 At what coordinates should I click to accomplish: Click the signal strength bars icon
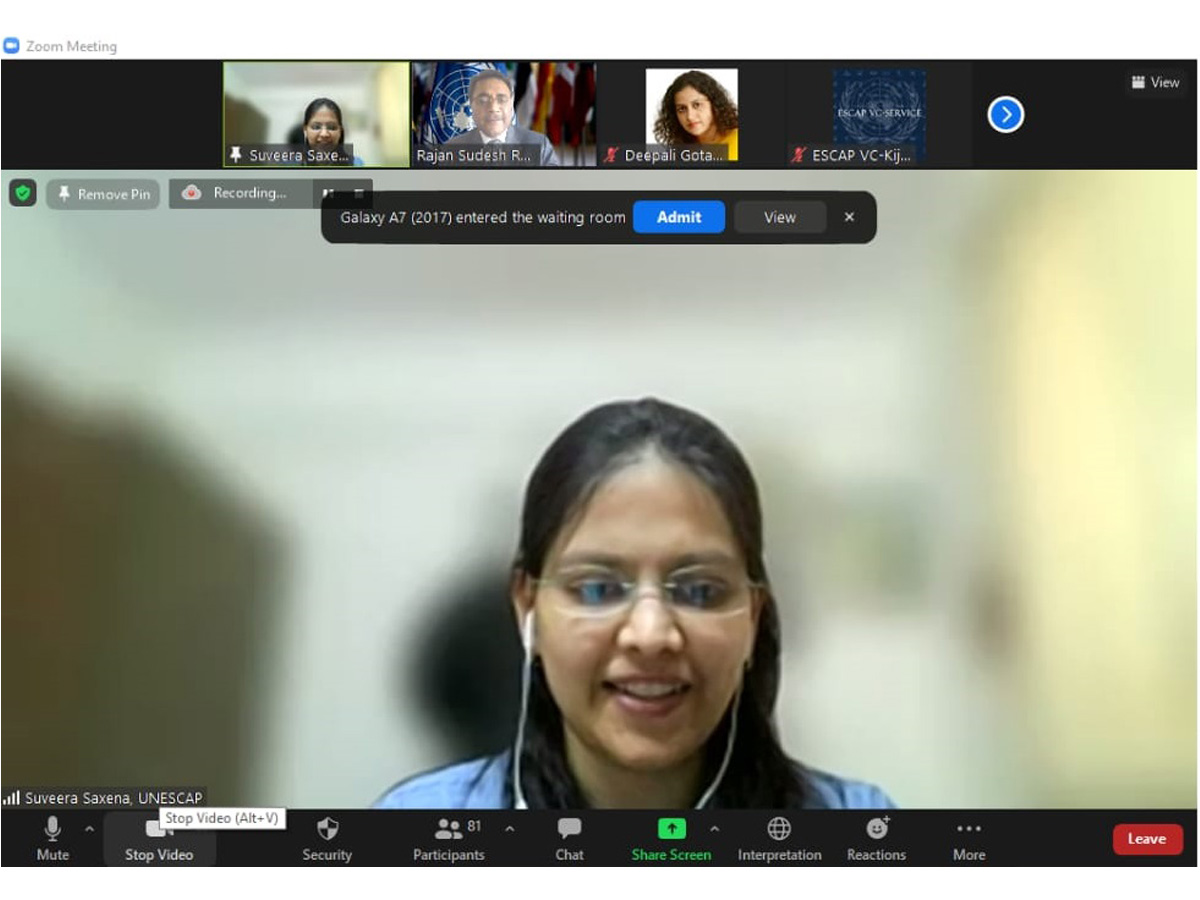coord(11,798)
